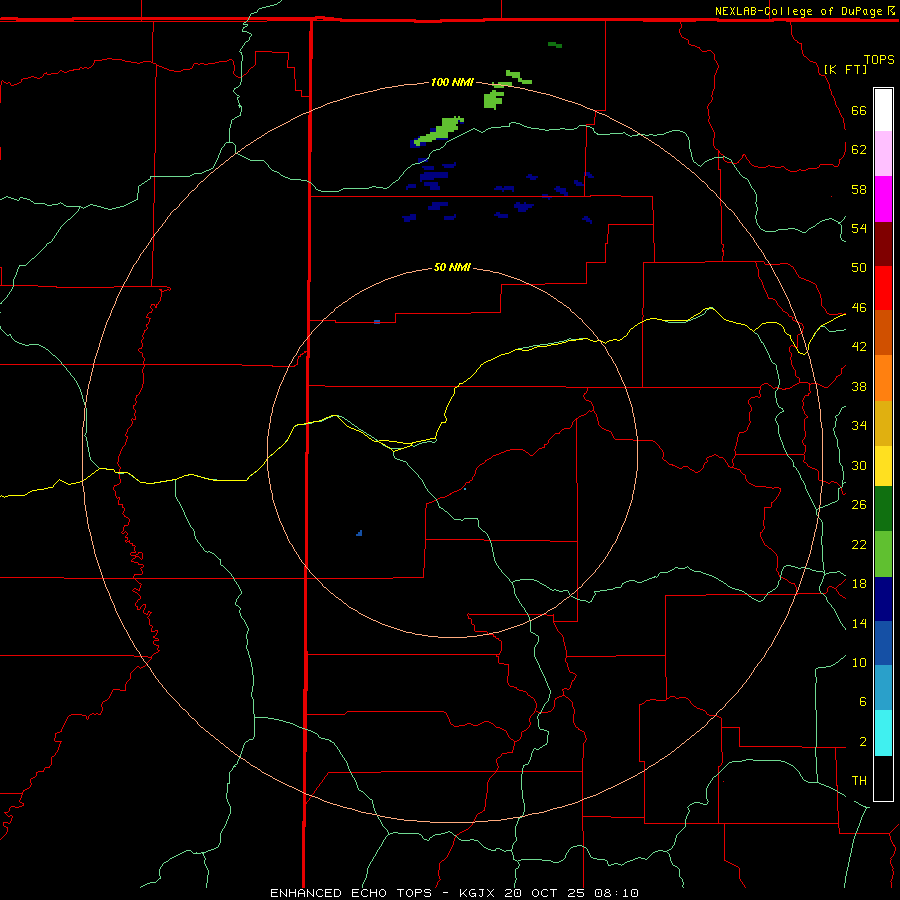900x900 pixels.
Task: Click the yellow 30-34 kft legend color
Action: click(883, 465)
